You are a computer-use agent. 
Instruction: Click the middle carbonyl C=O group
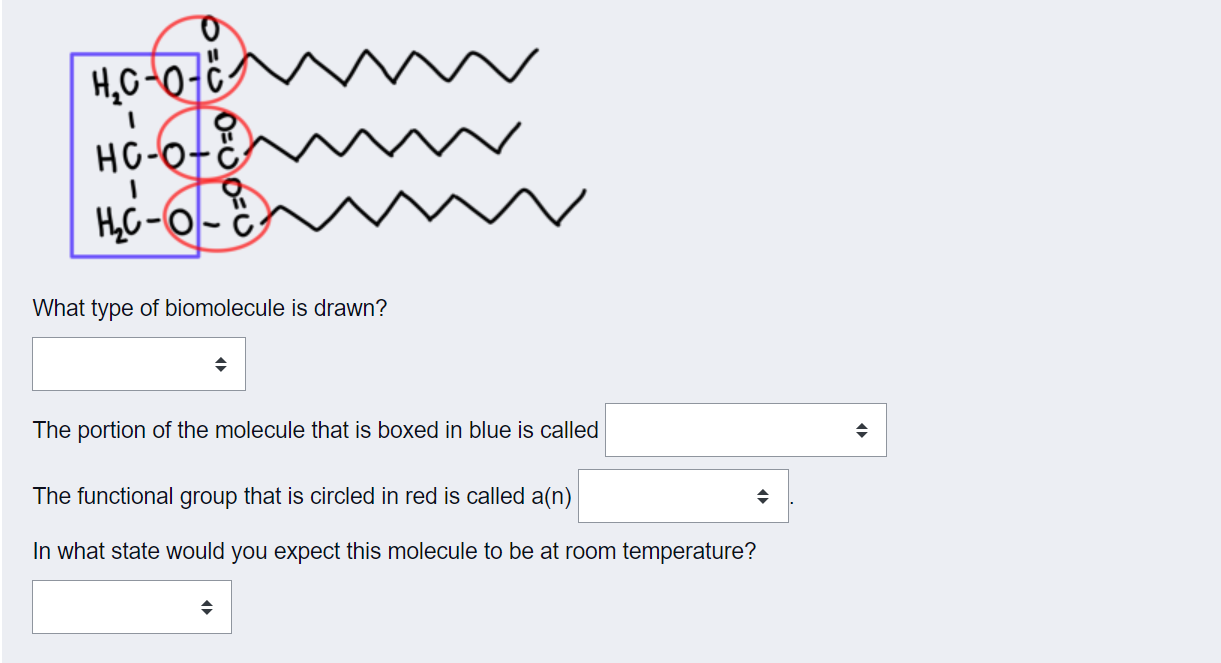tap(226, 138)
